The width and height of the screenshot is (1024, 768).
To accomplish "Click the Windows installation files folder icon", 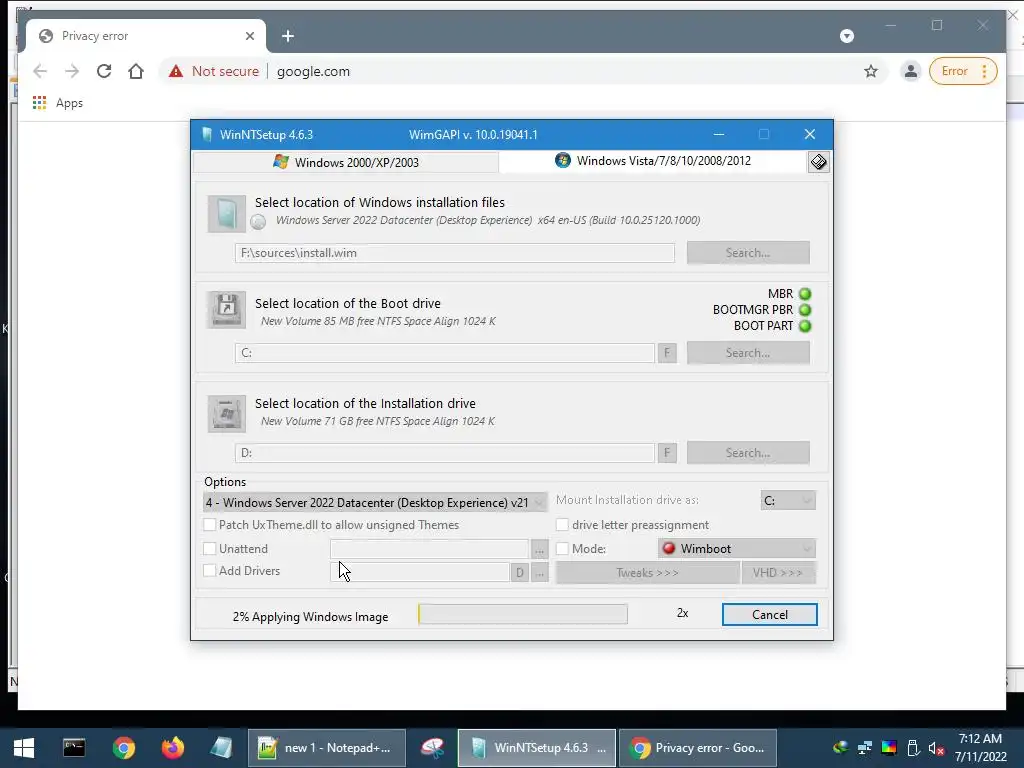I will pos(227,214).
